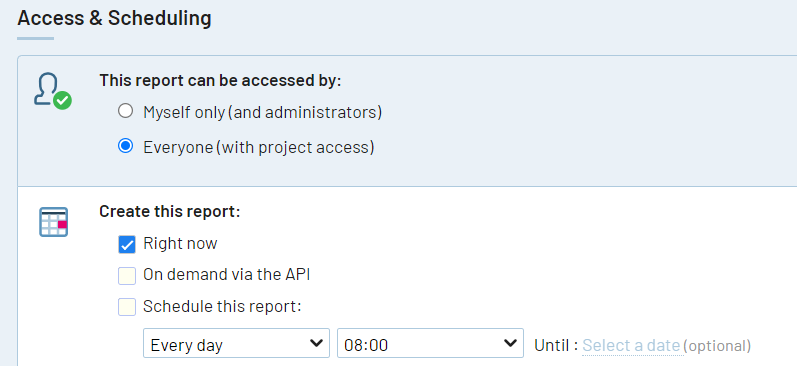Open the Every day frequency dropdown
797x366 pixels.
coord(236,344)
